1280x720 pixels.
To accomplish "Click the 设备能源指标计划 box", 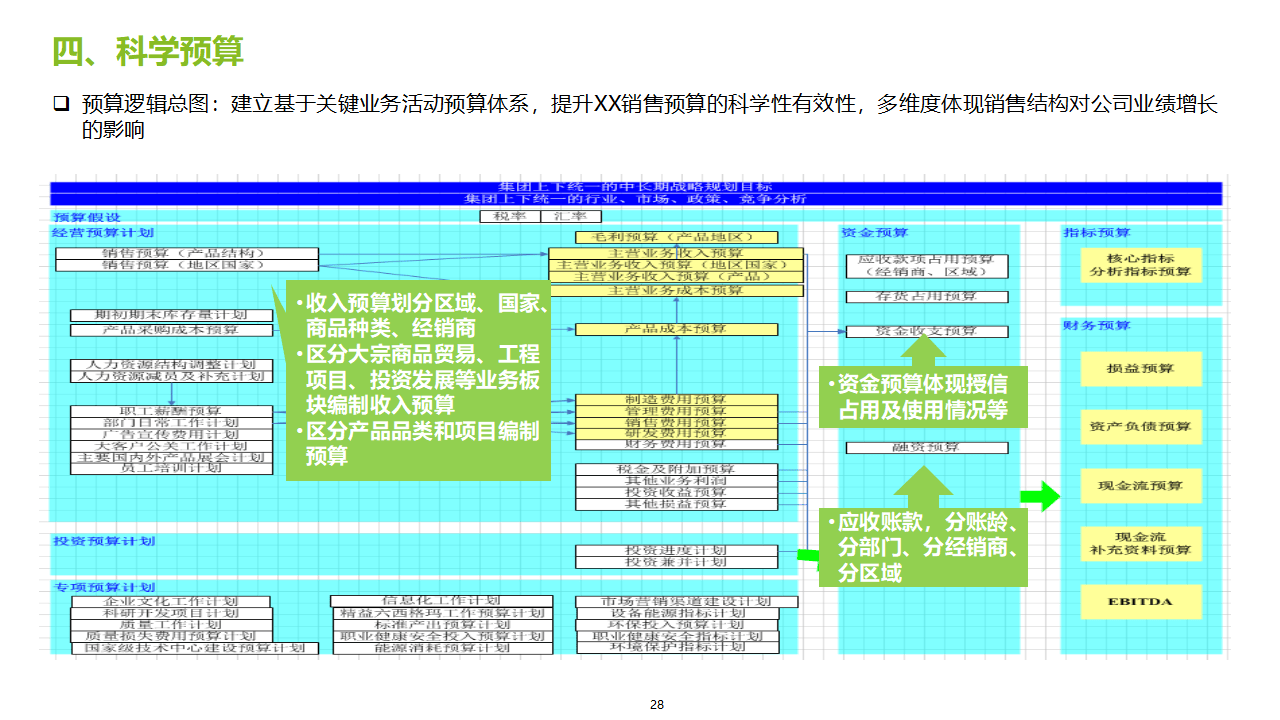I will (x=676, y=613).
